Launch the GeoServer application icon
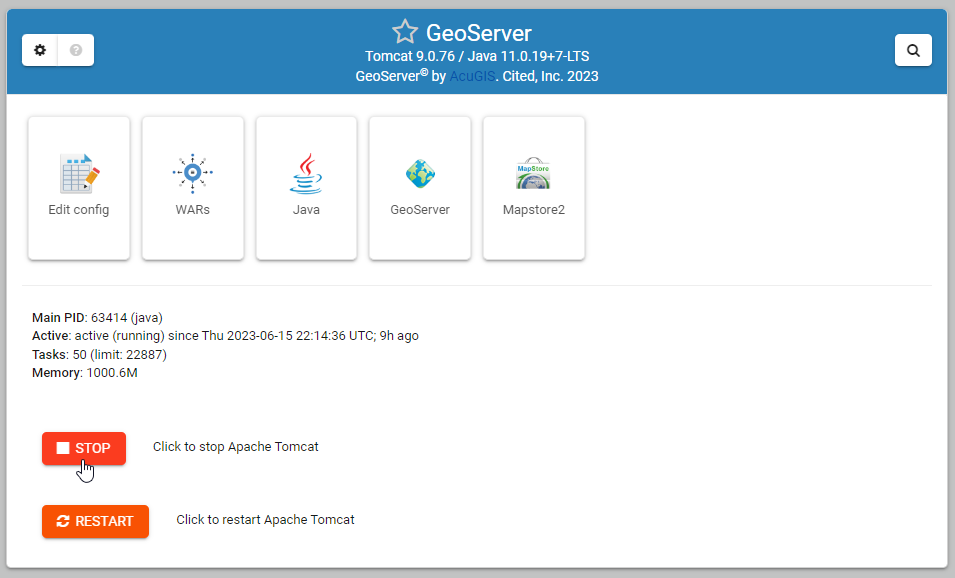Image resolution: width=955 pixels, height=578 pixels. click(419, 187)
